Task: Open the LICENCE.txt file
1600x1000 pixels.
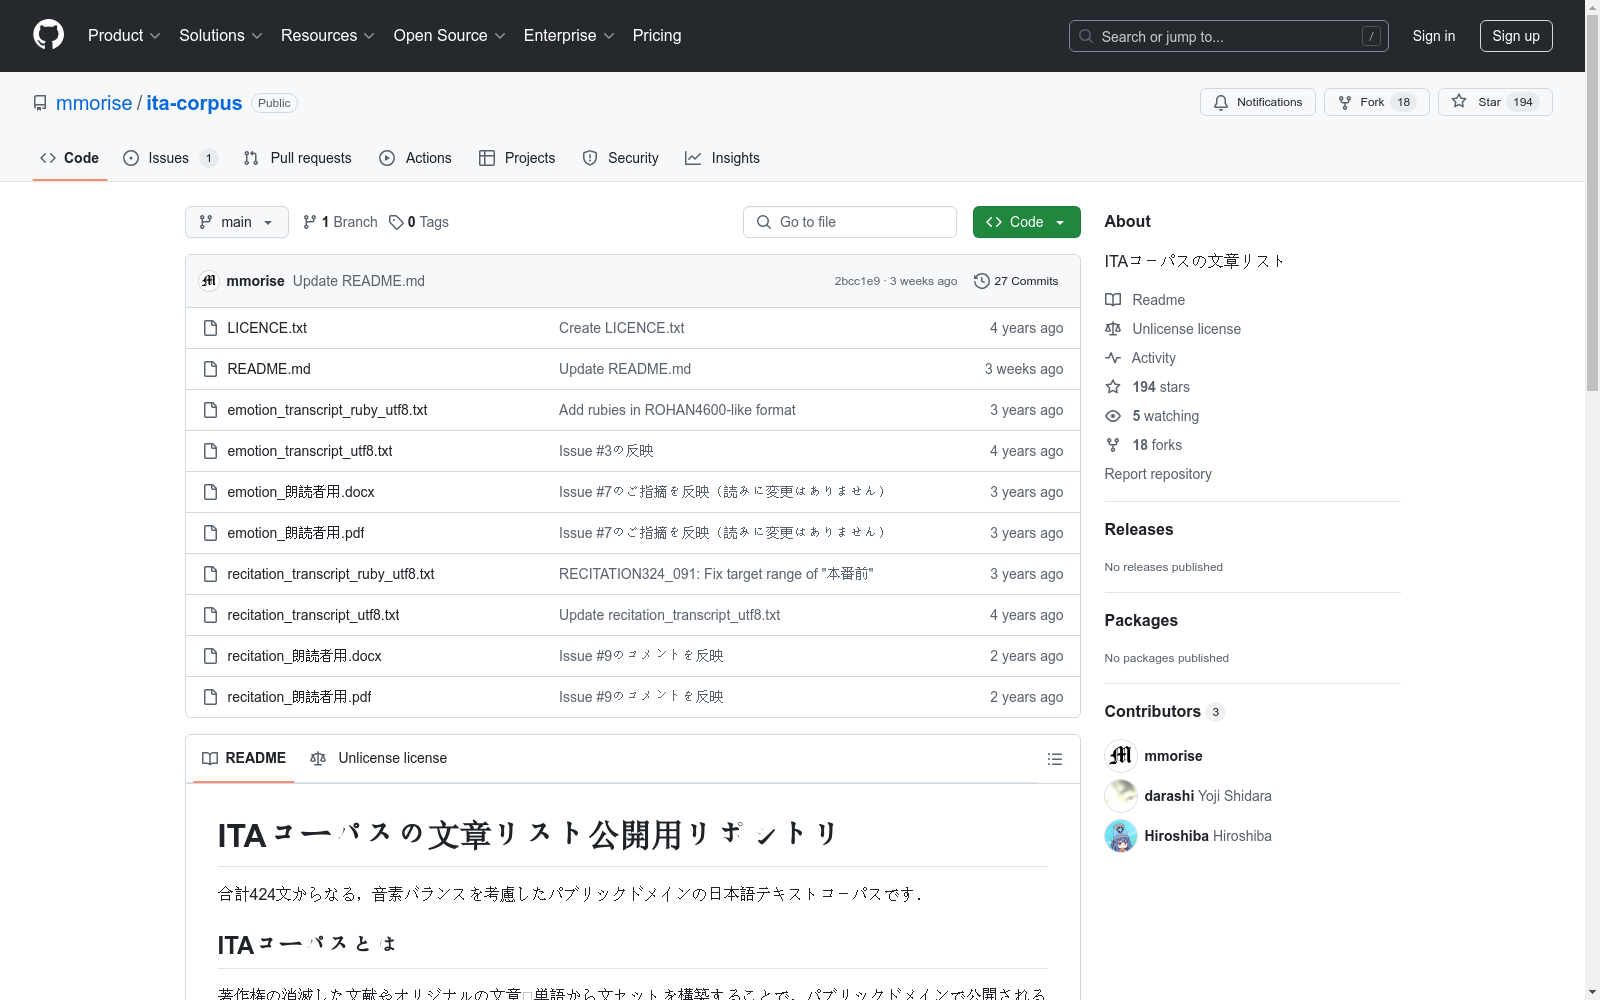Action: click(267, 328)
